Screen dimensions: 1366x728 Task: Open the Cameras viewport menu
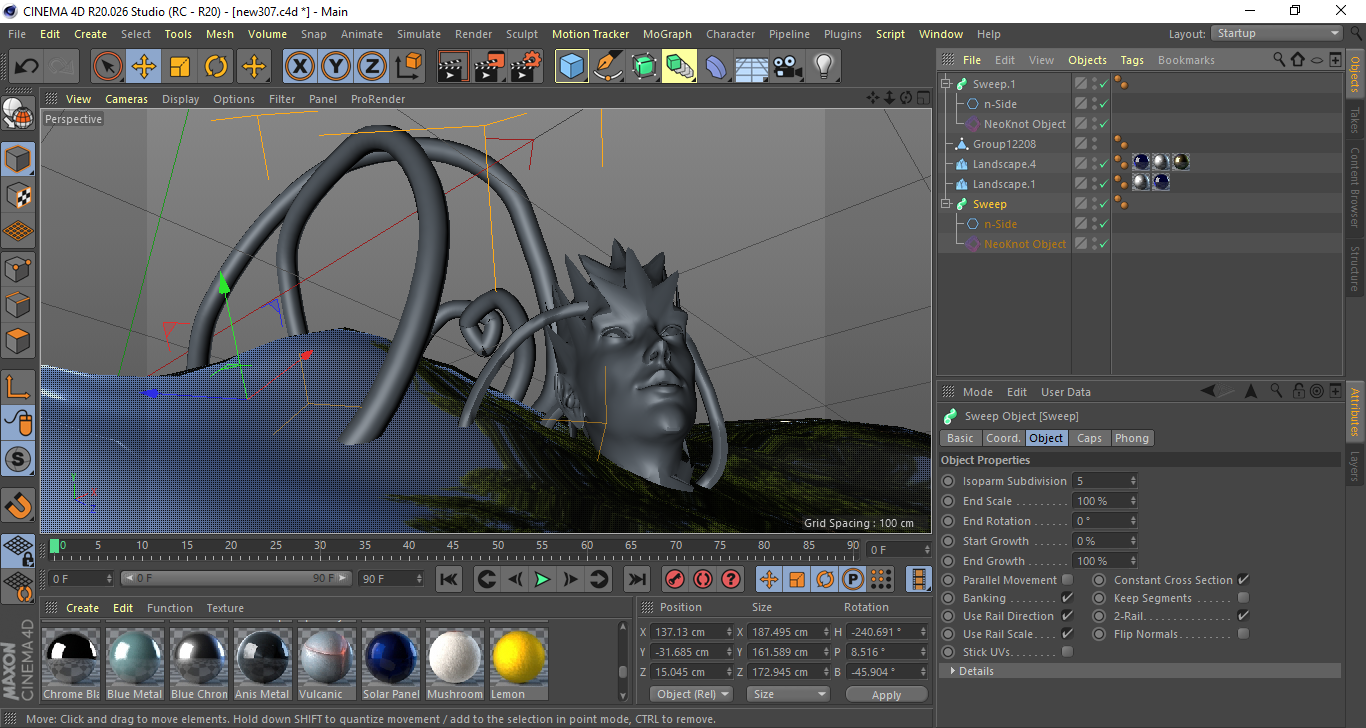126,99
